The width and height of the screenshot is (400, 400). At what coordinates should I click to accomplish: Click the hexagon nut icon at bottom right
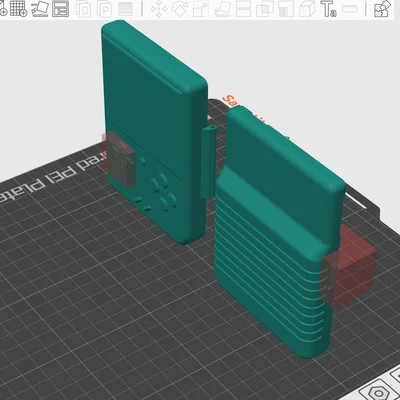point(378,392)
